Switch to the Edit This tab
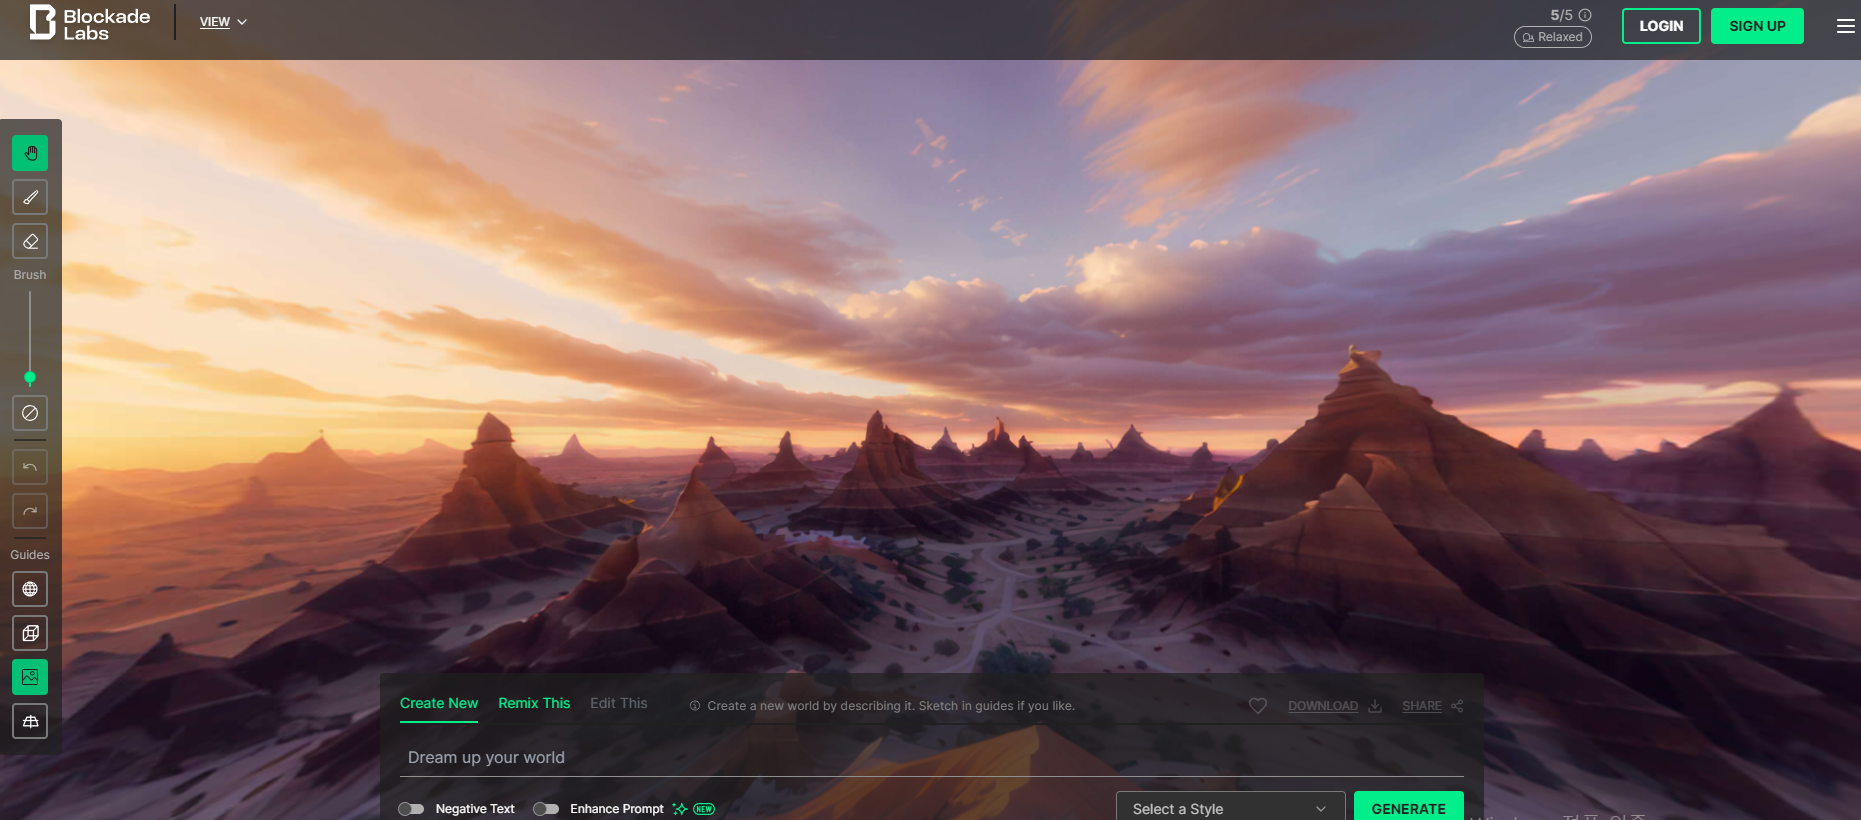This screenshot has width=1861, height=820. [x=619, y=704]
